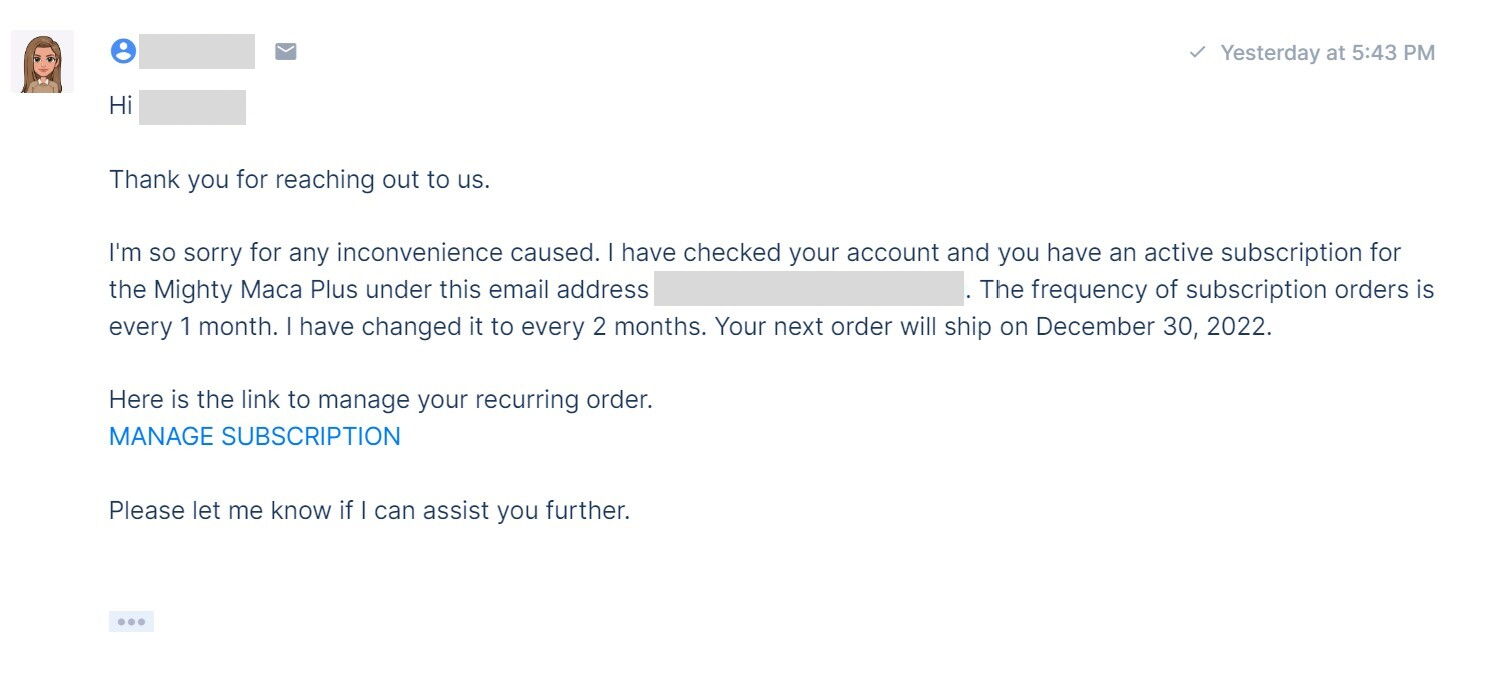Viewport: 1492px width, 693px height.
Task: Click the "Thank you for reaching out" line
Action: 299,180
